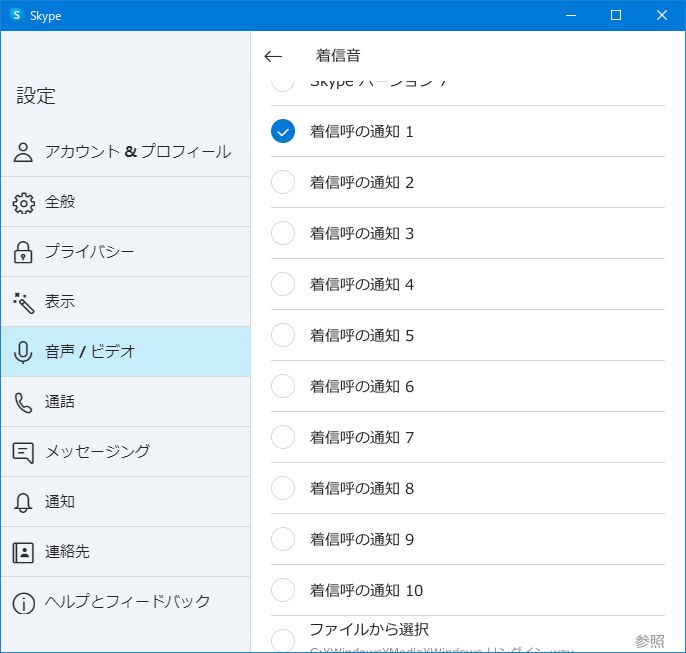Select the ファイルから選択 radio button
This screenshot has width=686, height=653.
click(x=283, y=641)
